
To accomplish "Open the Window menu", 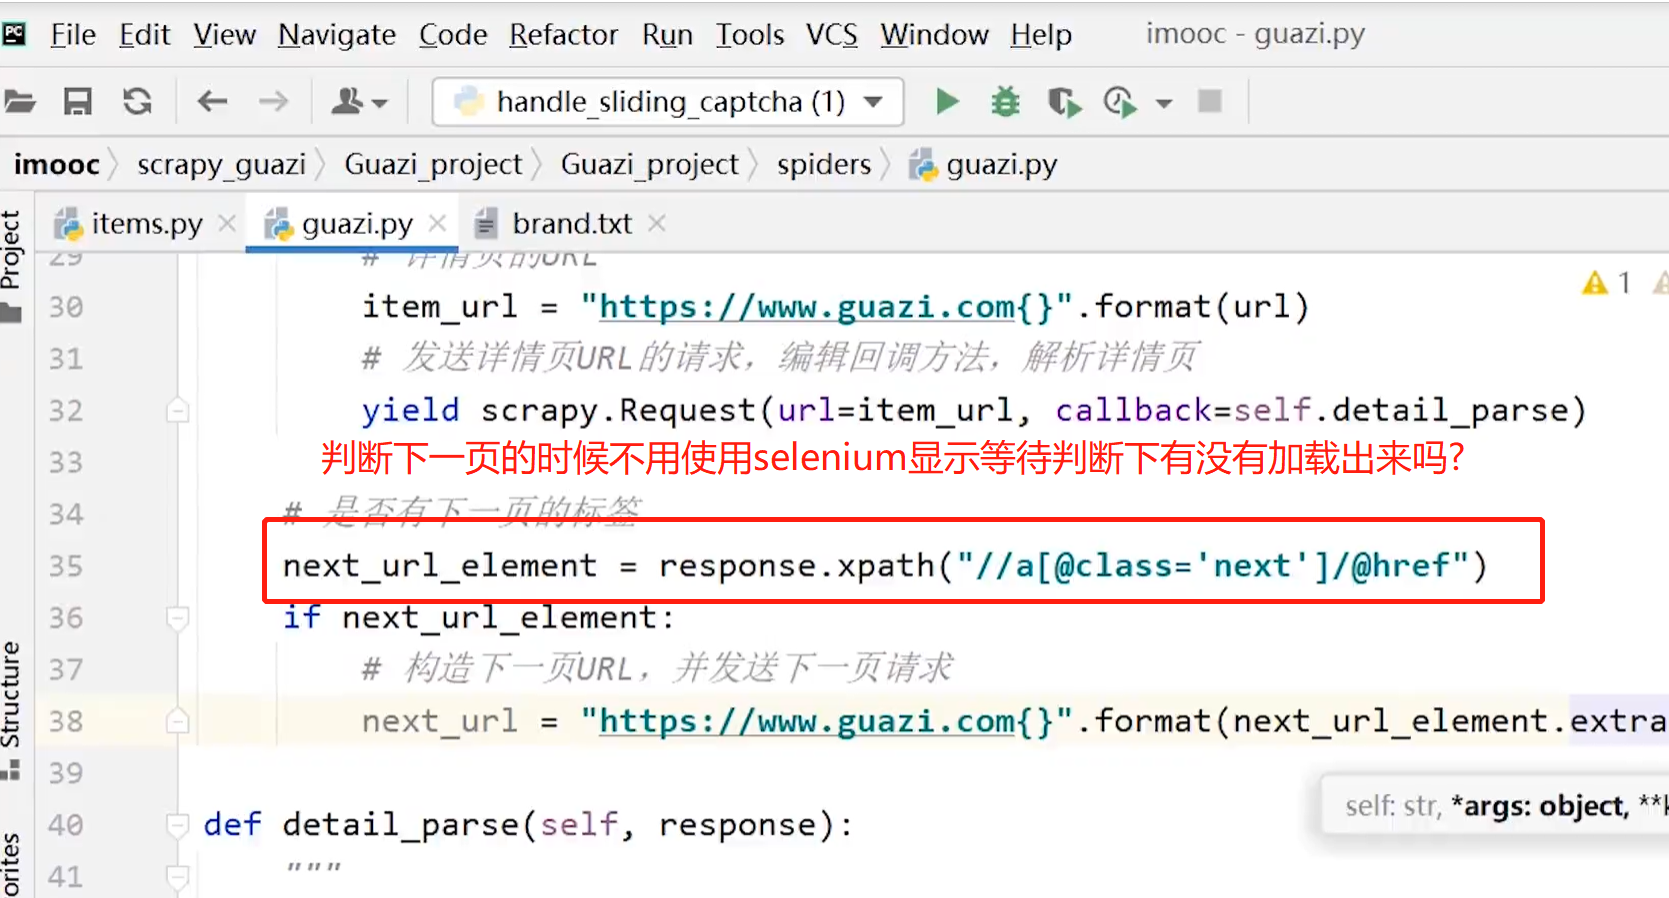I will (934, 35).
